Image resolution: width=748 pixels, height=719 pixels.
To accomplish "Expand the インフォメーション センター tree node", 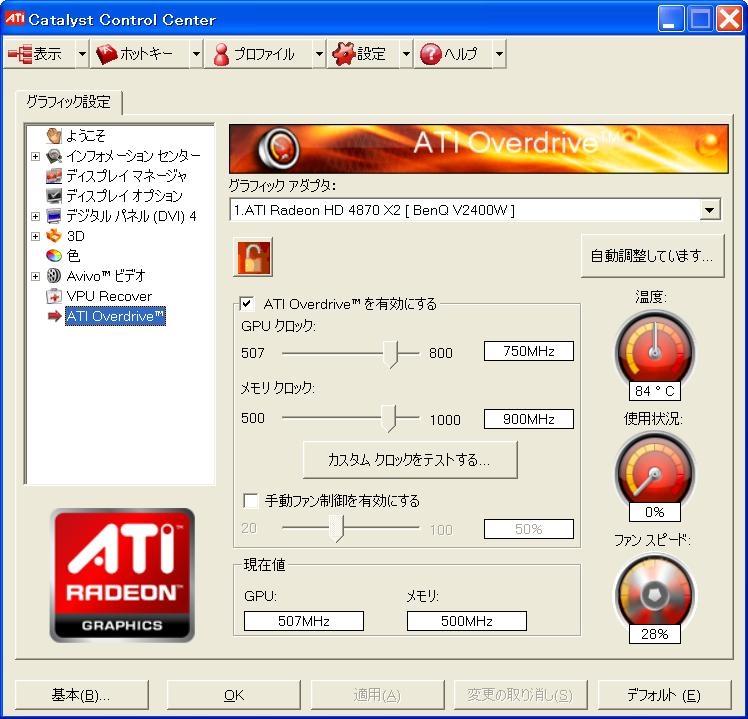I will 35,156.
